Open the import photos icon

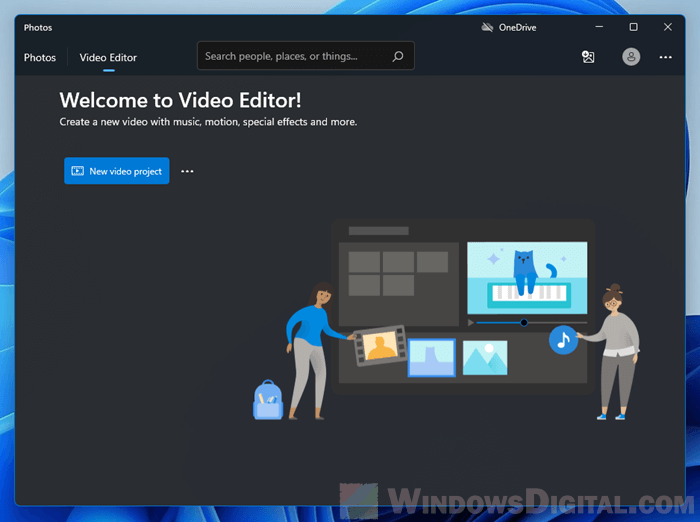[588, 57]
